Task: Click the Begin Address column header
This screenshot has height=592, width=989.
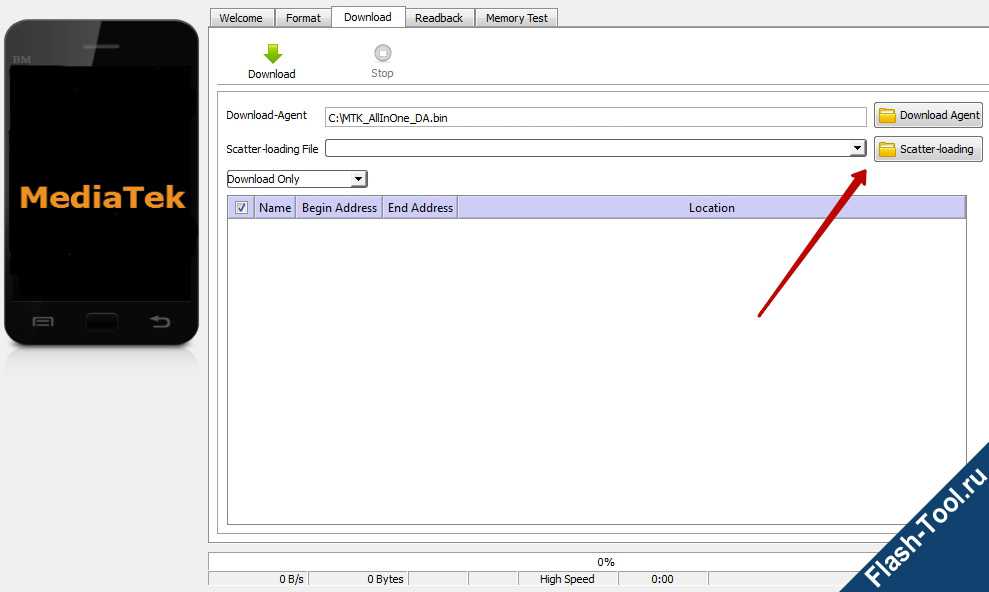Action: point(339,208)
